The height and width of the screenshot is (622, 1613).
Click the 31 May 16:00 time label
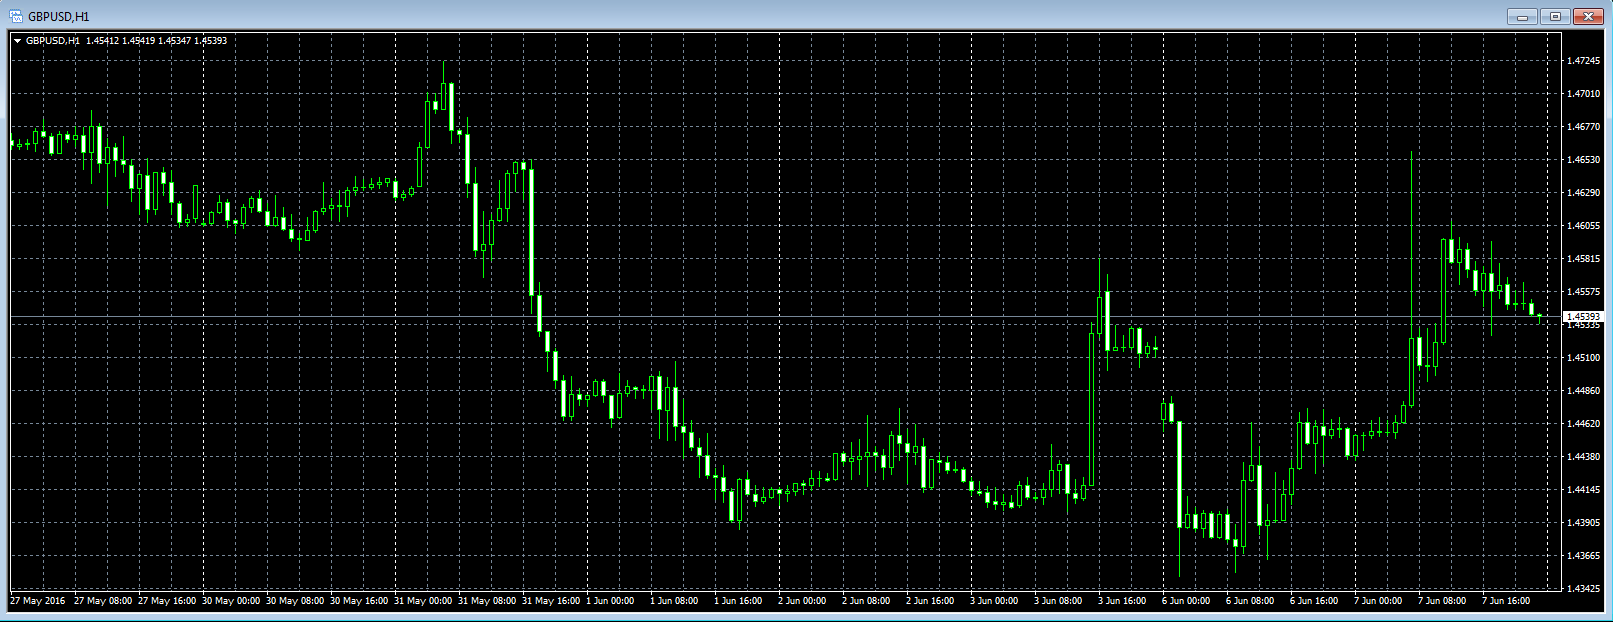551,601
